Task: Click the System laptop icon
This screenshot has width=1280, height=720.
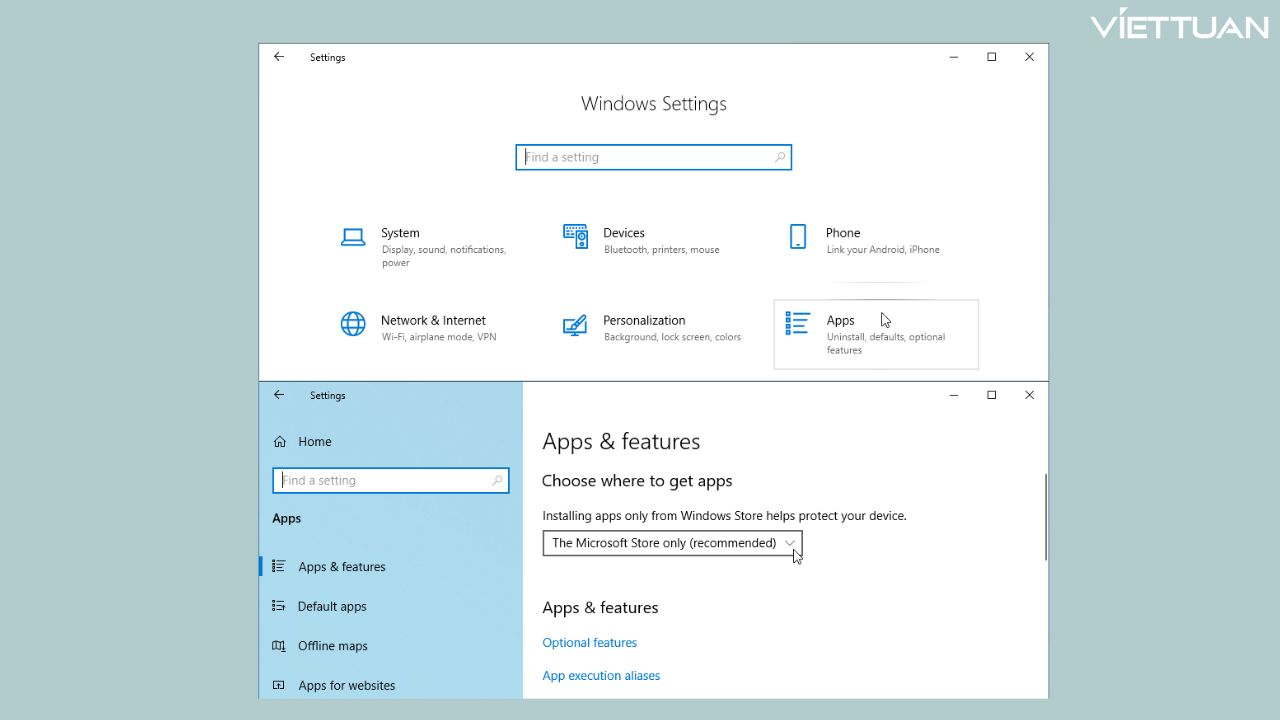Action: (353, 237)
